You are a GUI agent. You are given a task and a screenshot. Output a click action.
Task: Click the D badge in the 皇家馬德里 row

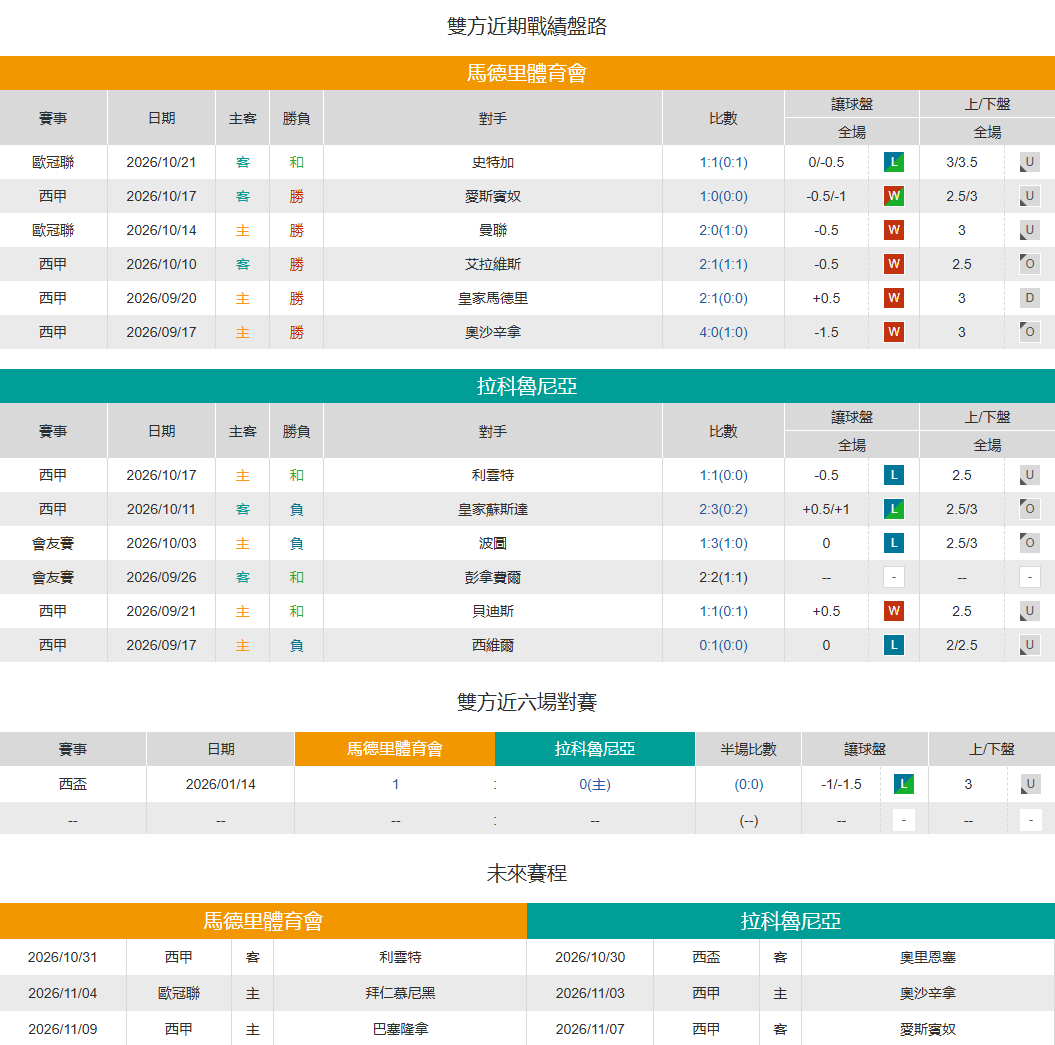tap(1029, 298)
